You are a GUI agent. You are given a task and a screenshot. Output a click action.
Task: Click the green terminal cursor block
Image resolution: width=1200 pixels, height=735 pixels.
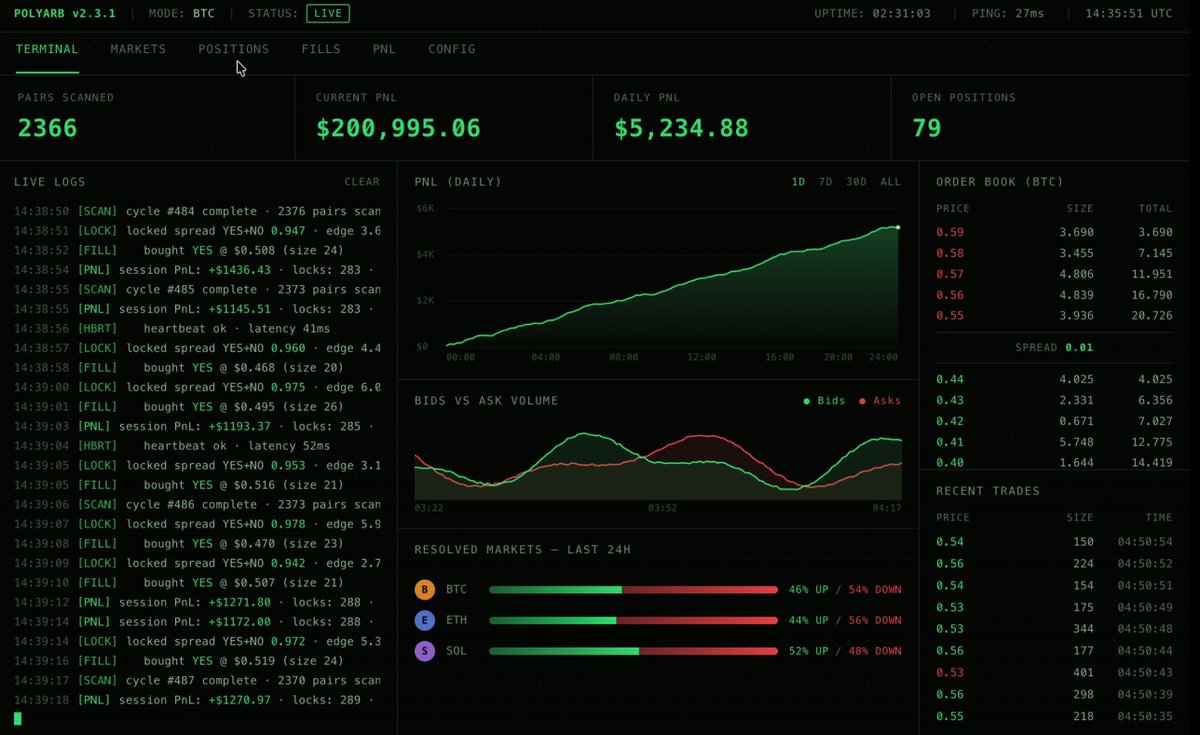[18, 718]
